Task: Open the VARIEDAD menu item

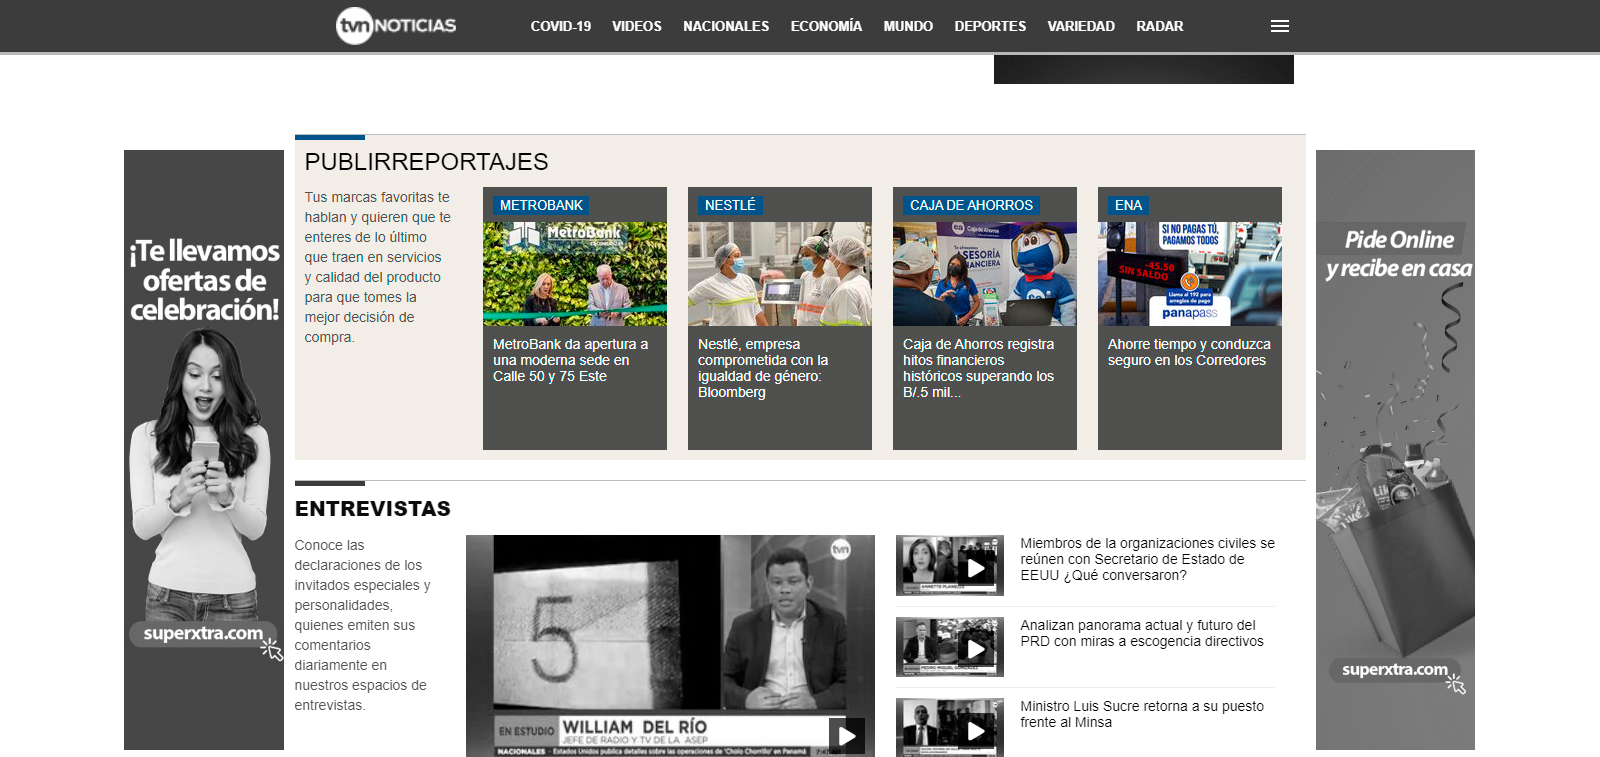Action: click(x=1081, y=26)
